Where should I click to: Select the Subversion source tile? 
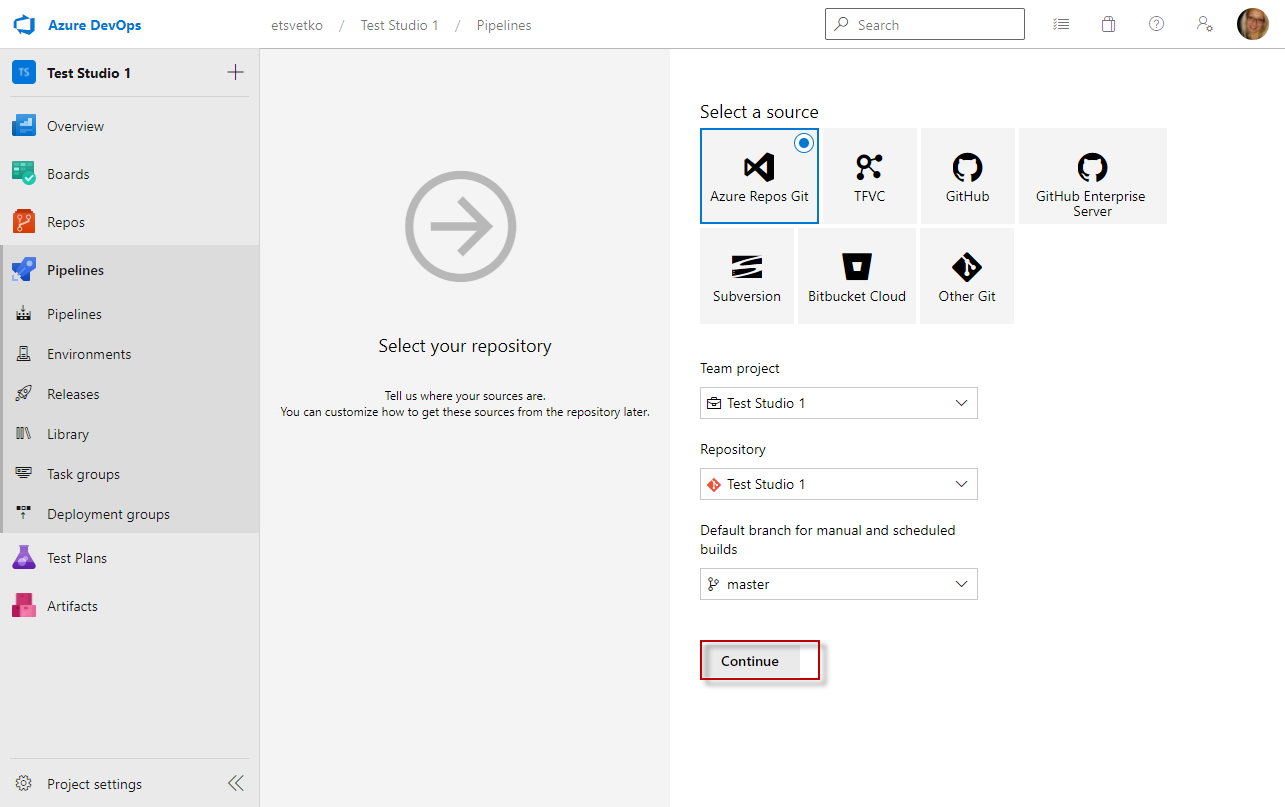(747, 276)
